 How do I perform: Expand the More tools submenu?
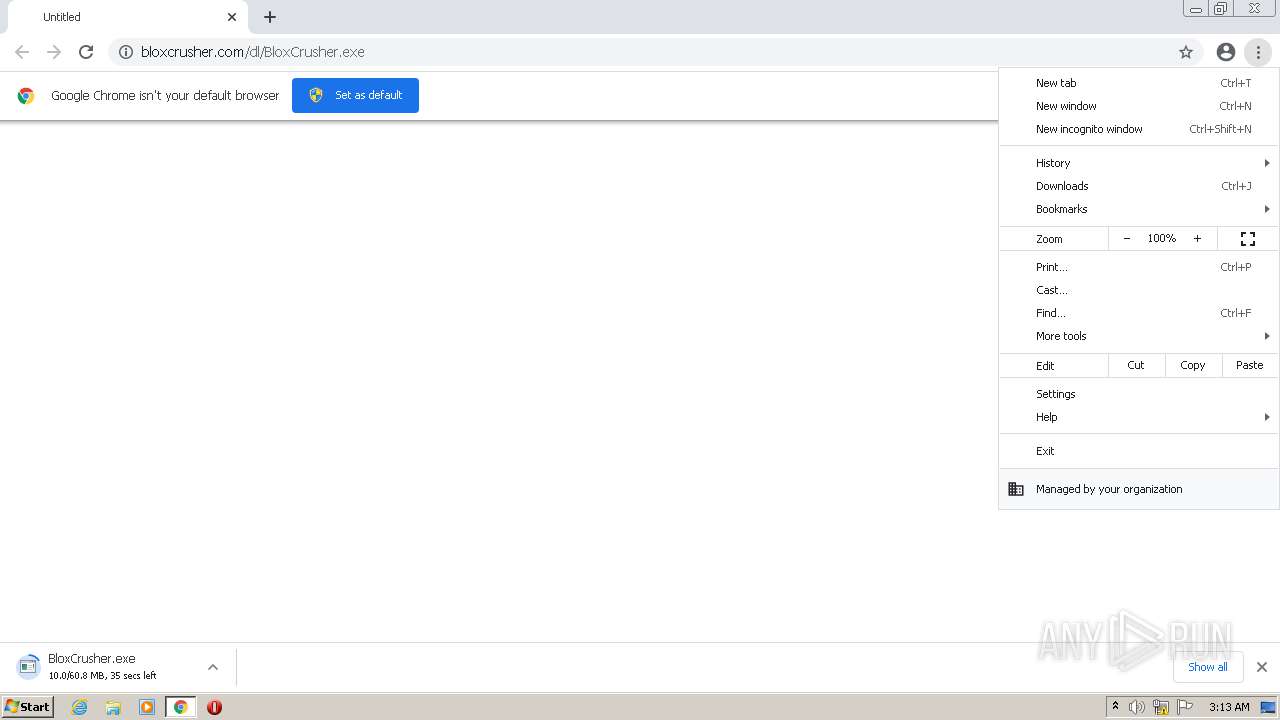click(1139, 336)
